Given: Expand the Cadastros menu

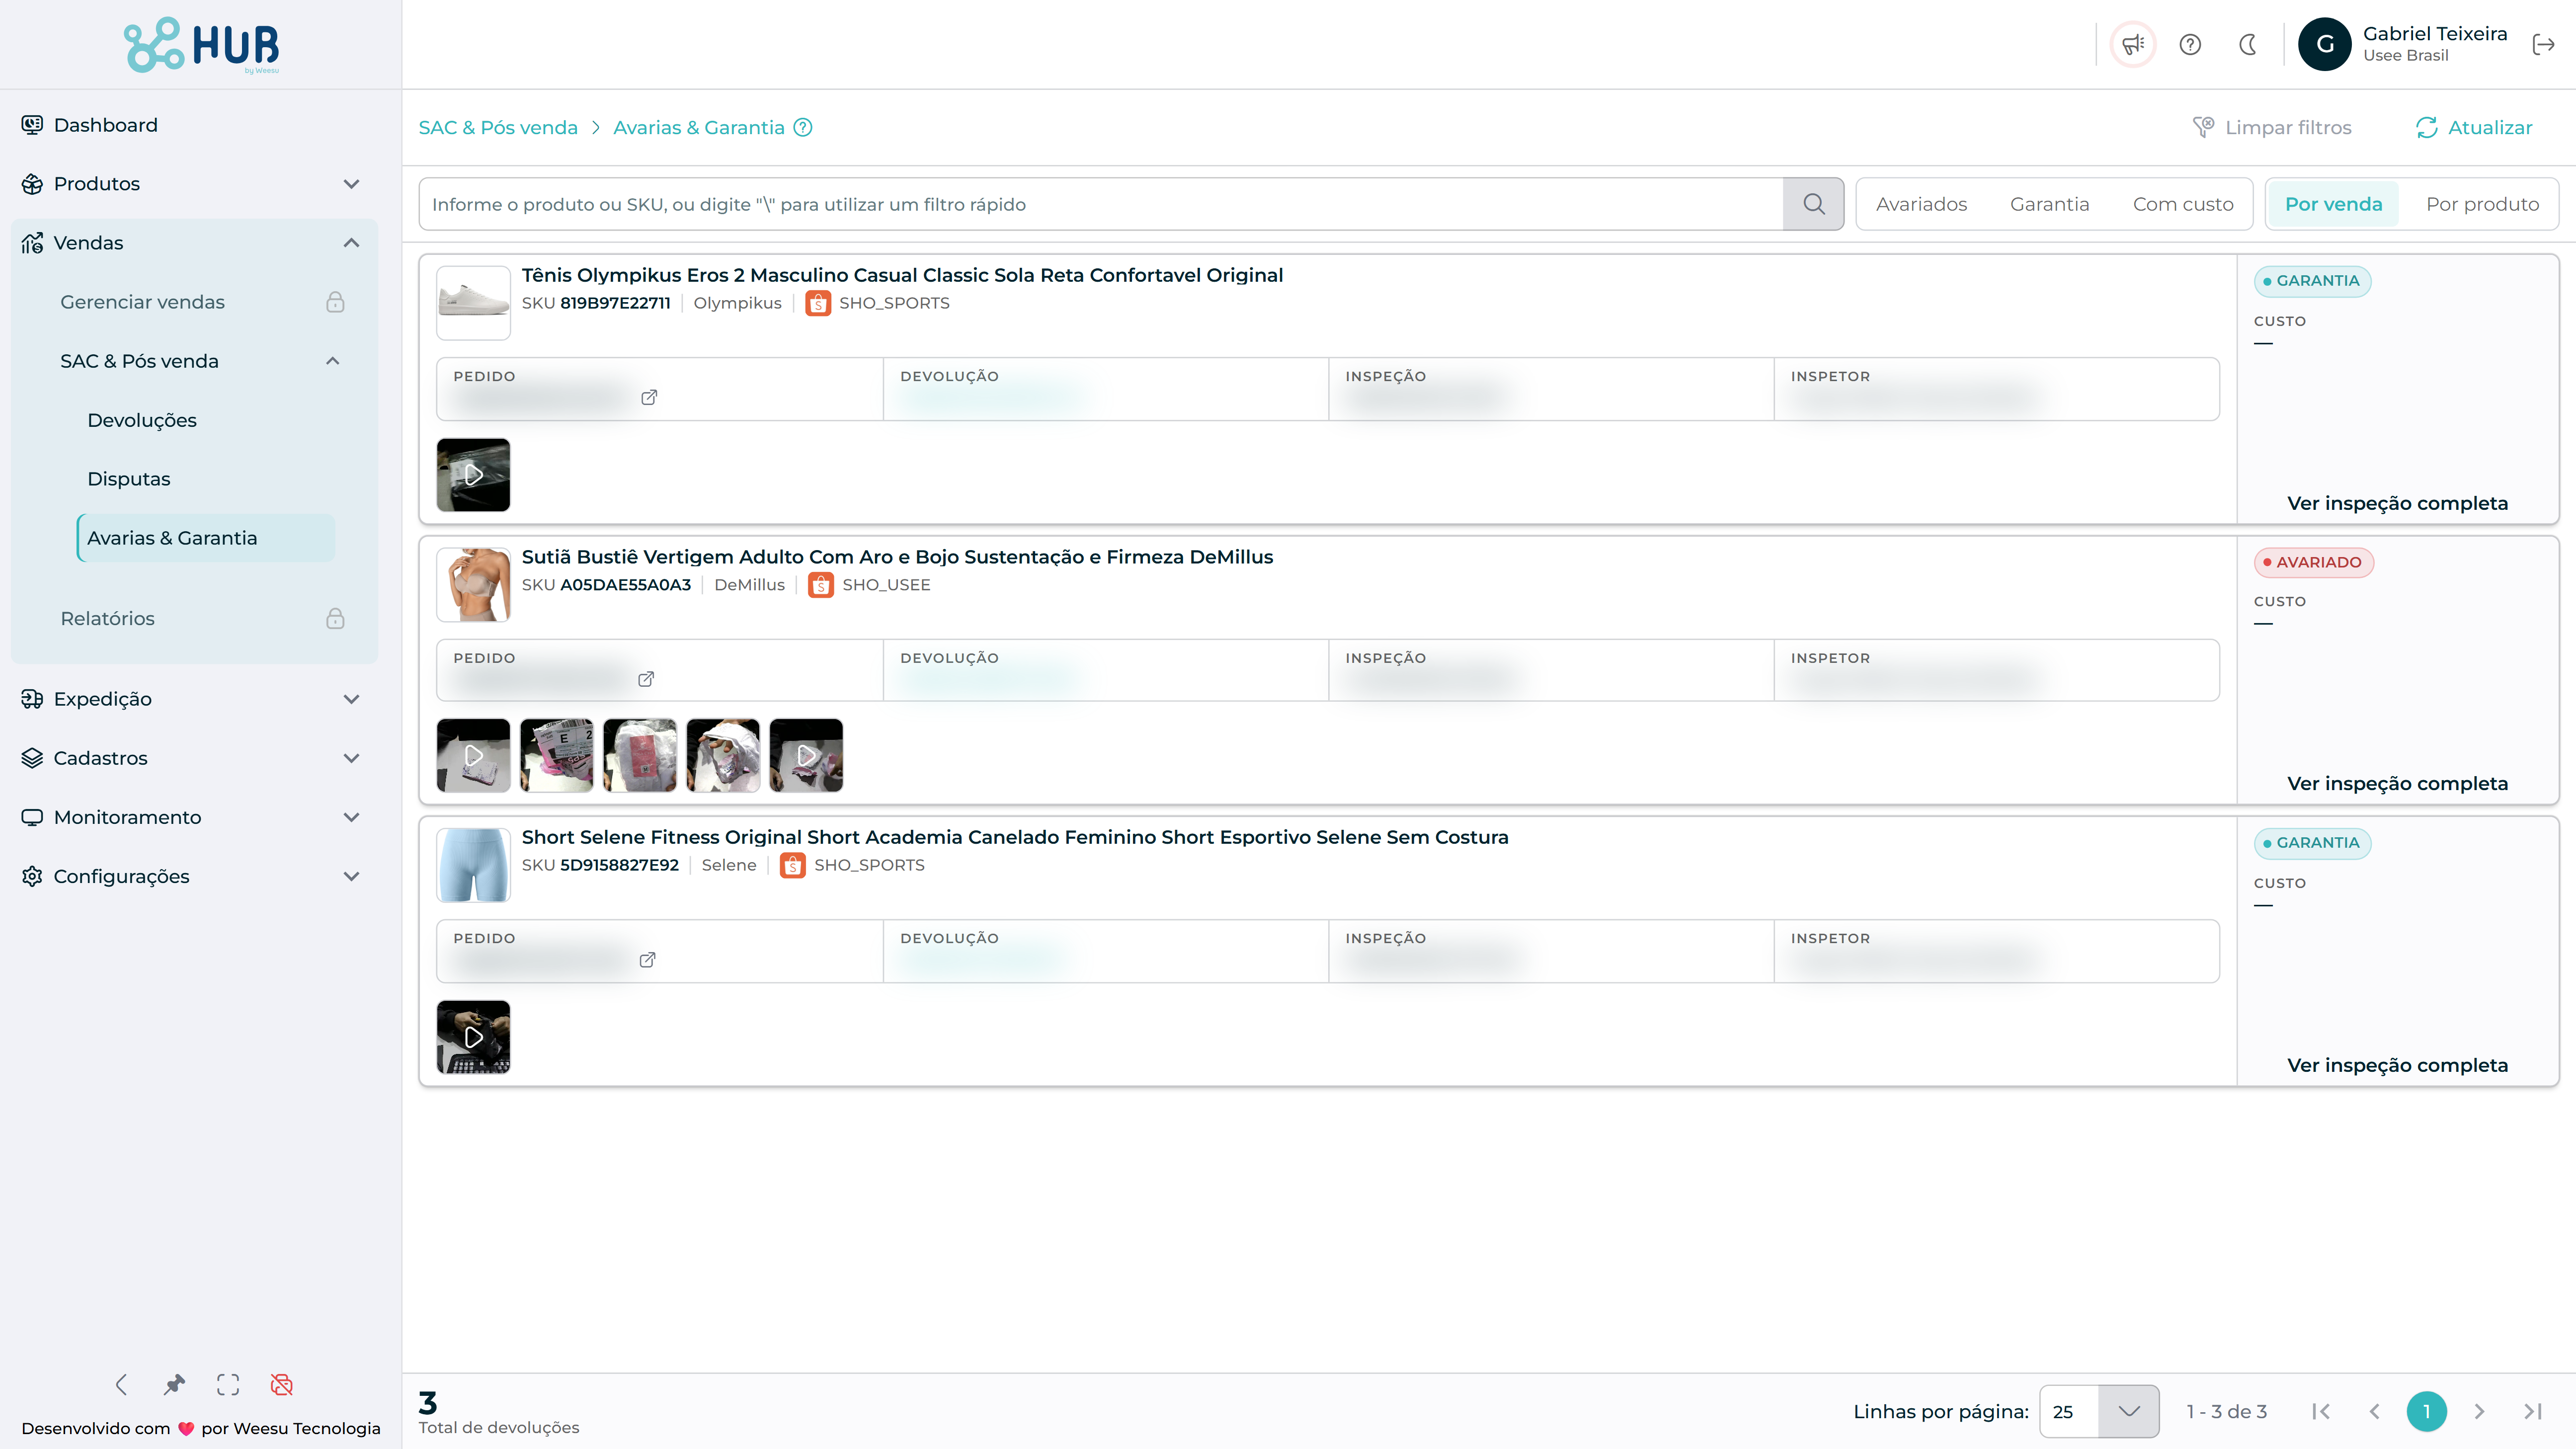Looking at the screenshot, I should click(194, 758).
